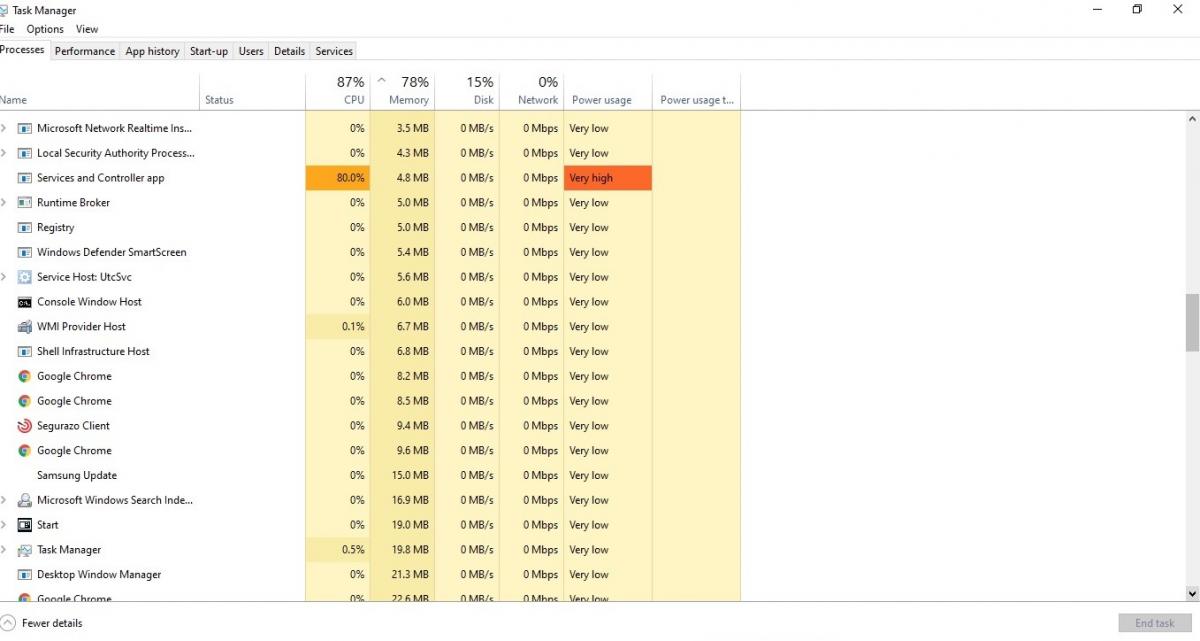Click the Microsoft Windows Search Indexer icon
Image resolution: width=1200 pixels, height=641 pixels.
[25, 500]
